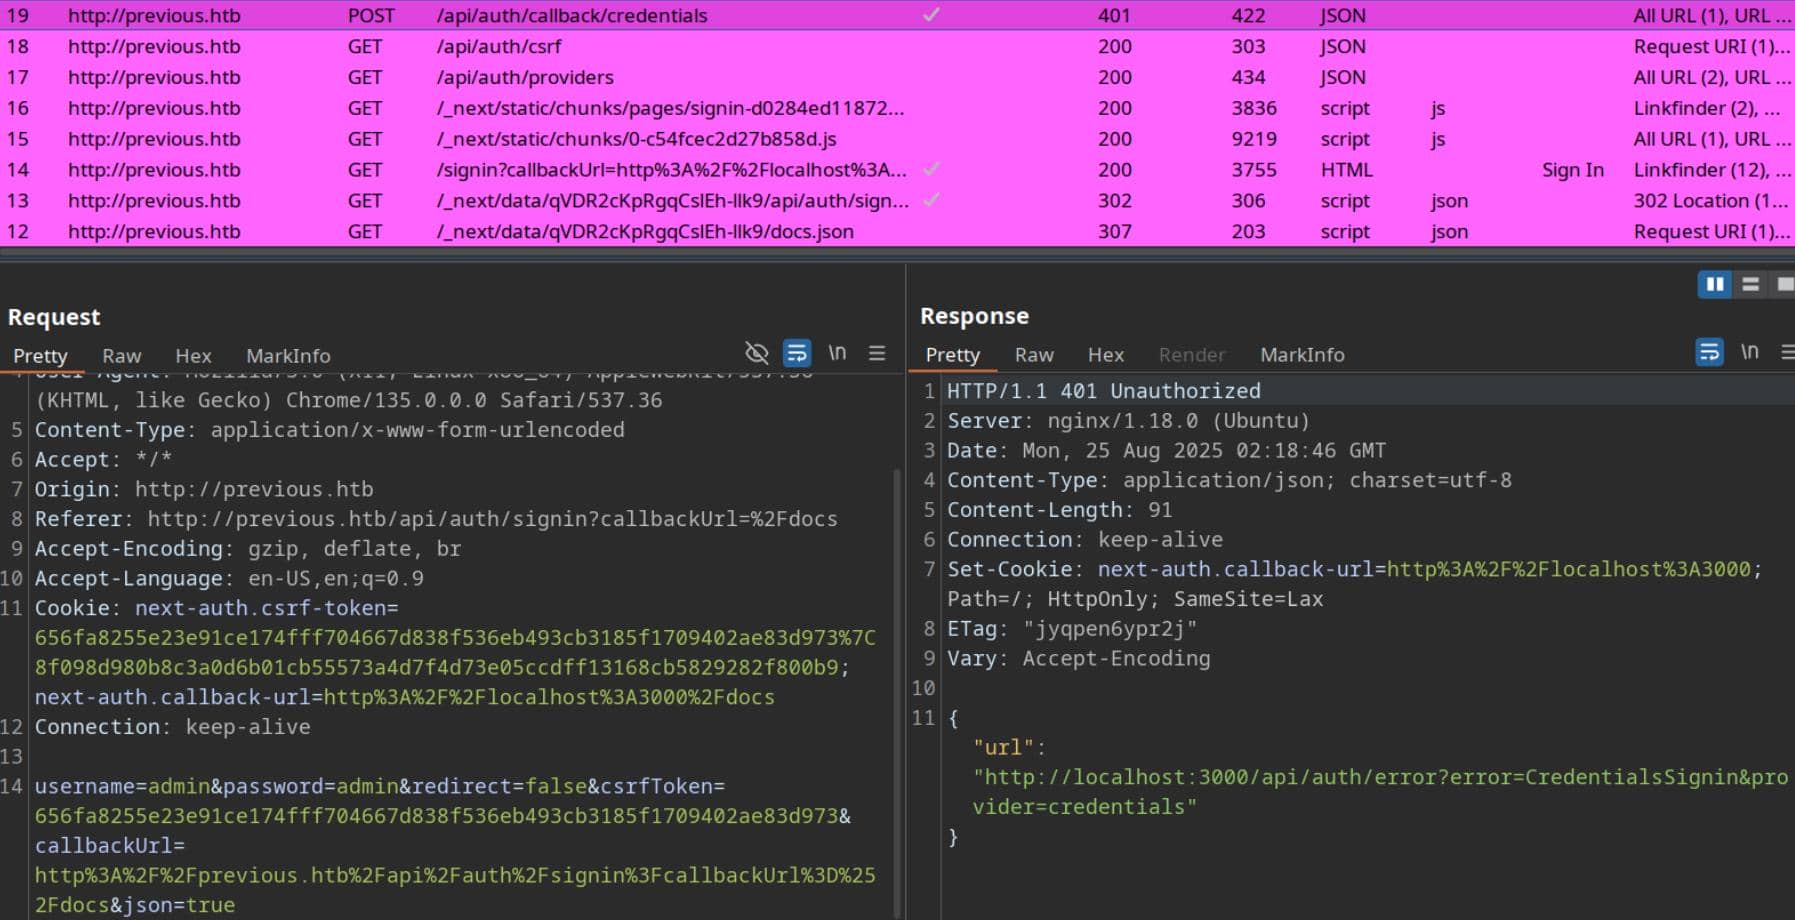Click the username=admin&password=admin body line
Image resolution: width=1795 pixels, height=920 pixels.
[380, 786]
